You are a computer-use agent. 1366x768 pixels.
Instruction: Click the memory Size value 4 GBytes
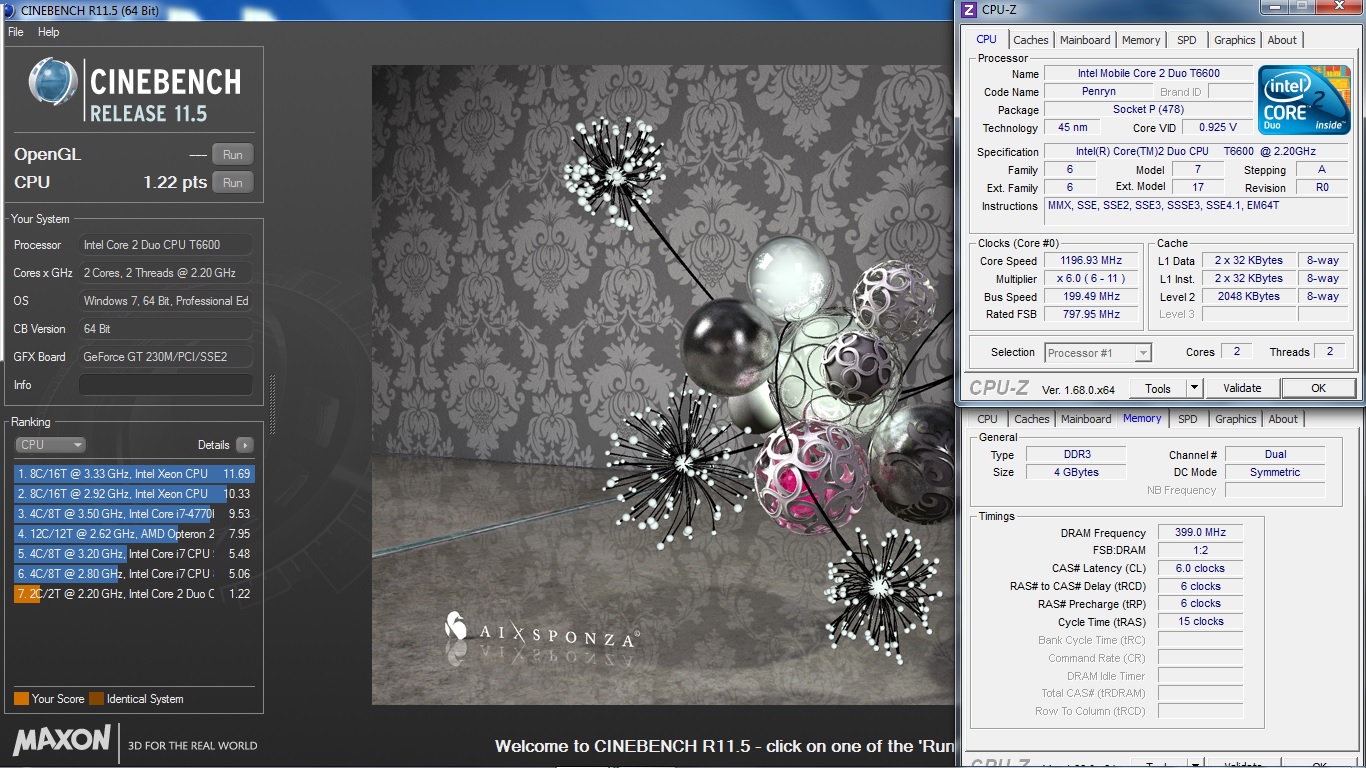1077,472
